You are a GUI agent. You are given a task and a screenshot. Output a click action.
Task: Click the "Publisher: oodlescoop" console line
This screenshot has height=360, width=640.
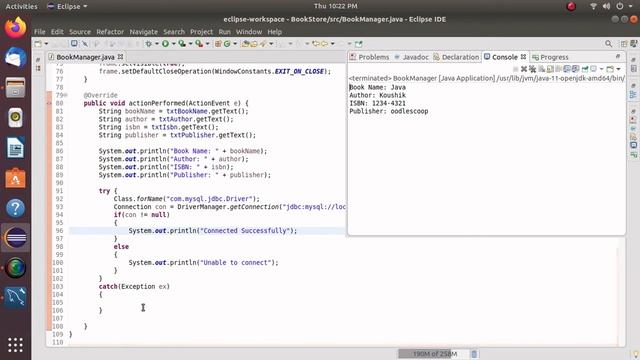tap(389, 111)
